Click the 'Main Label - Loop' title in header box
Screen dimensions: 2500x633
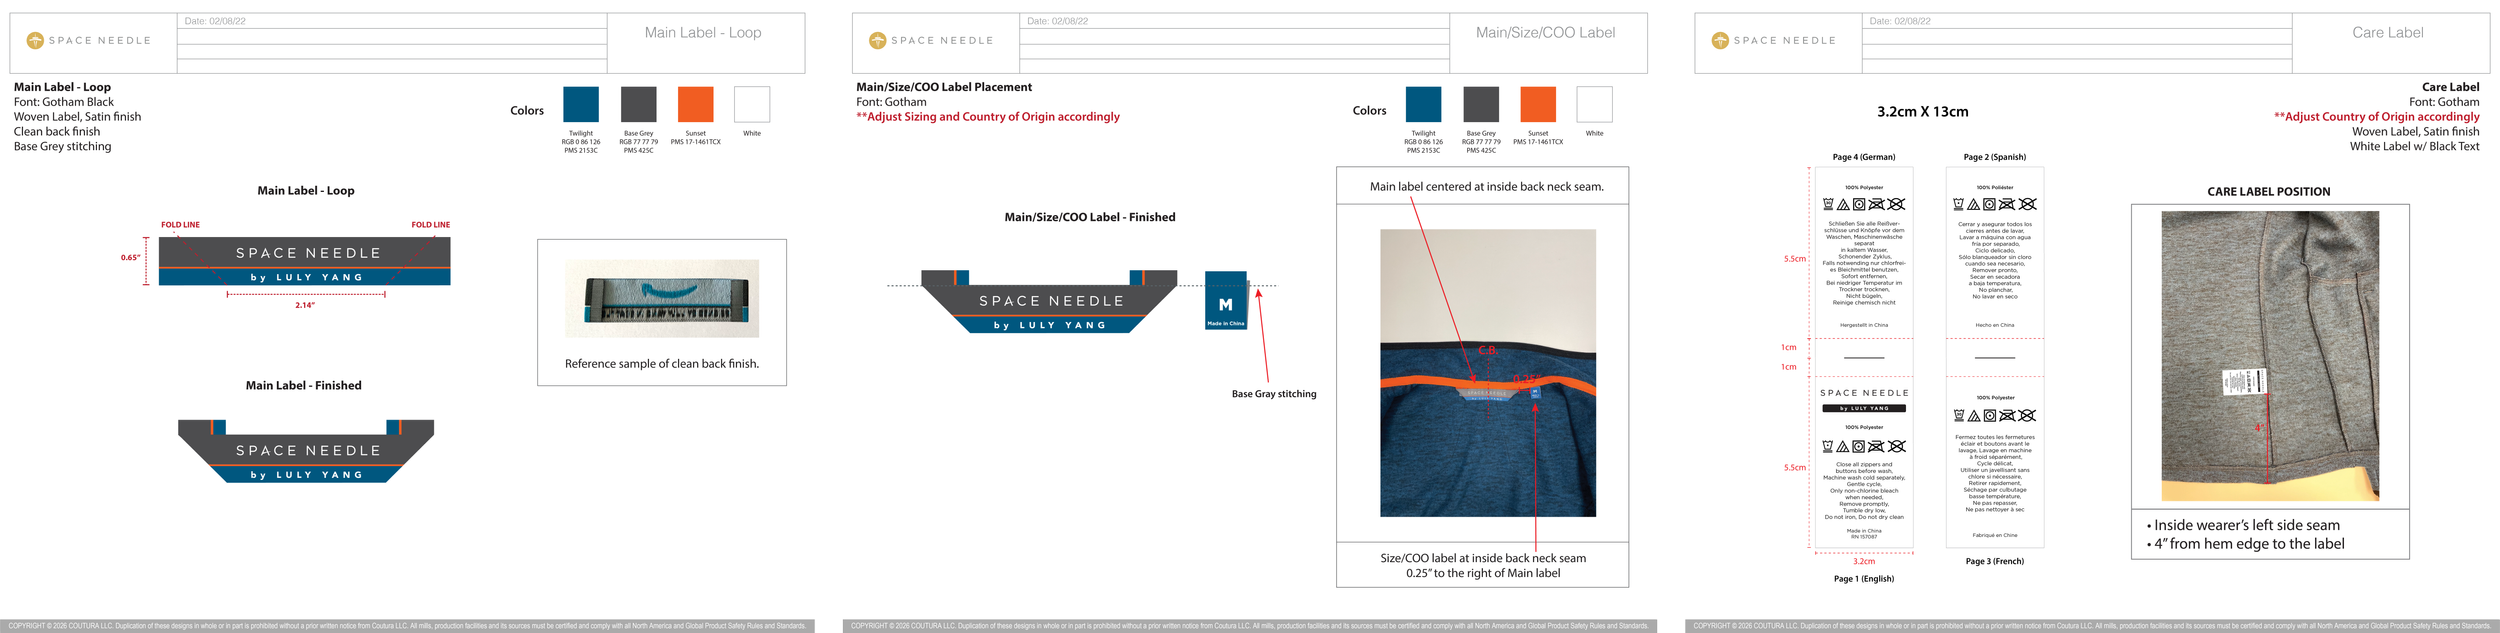(703, 32)
